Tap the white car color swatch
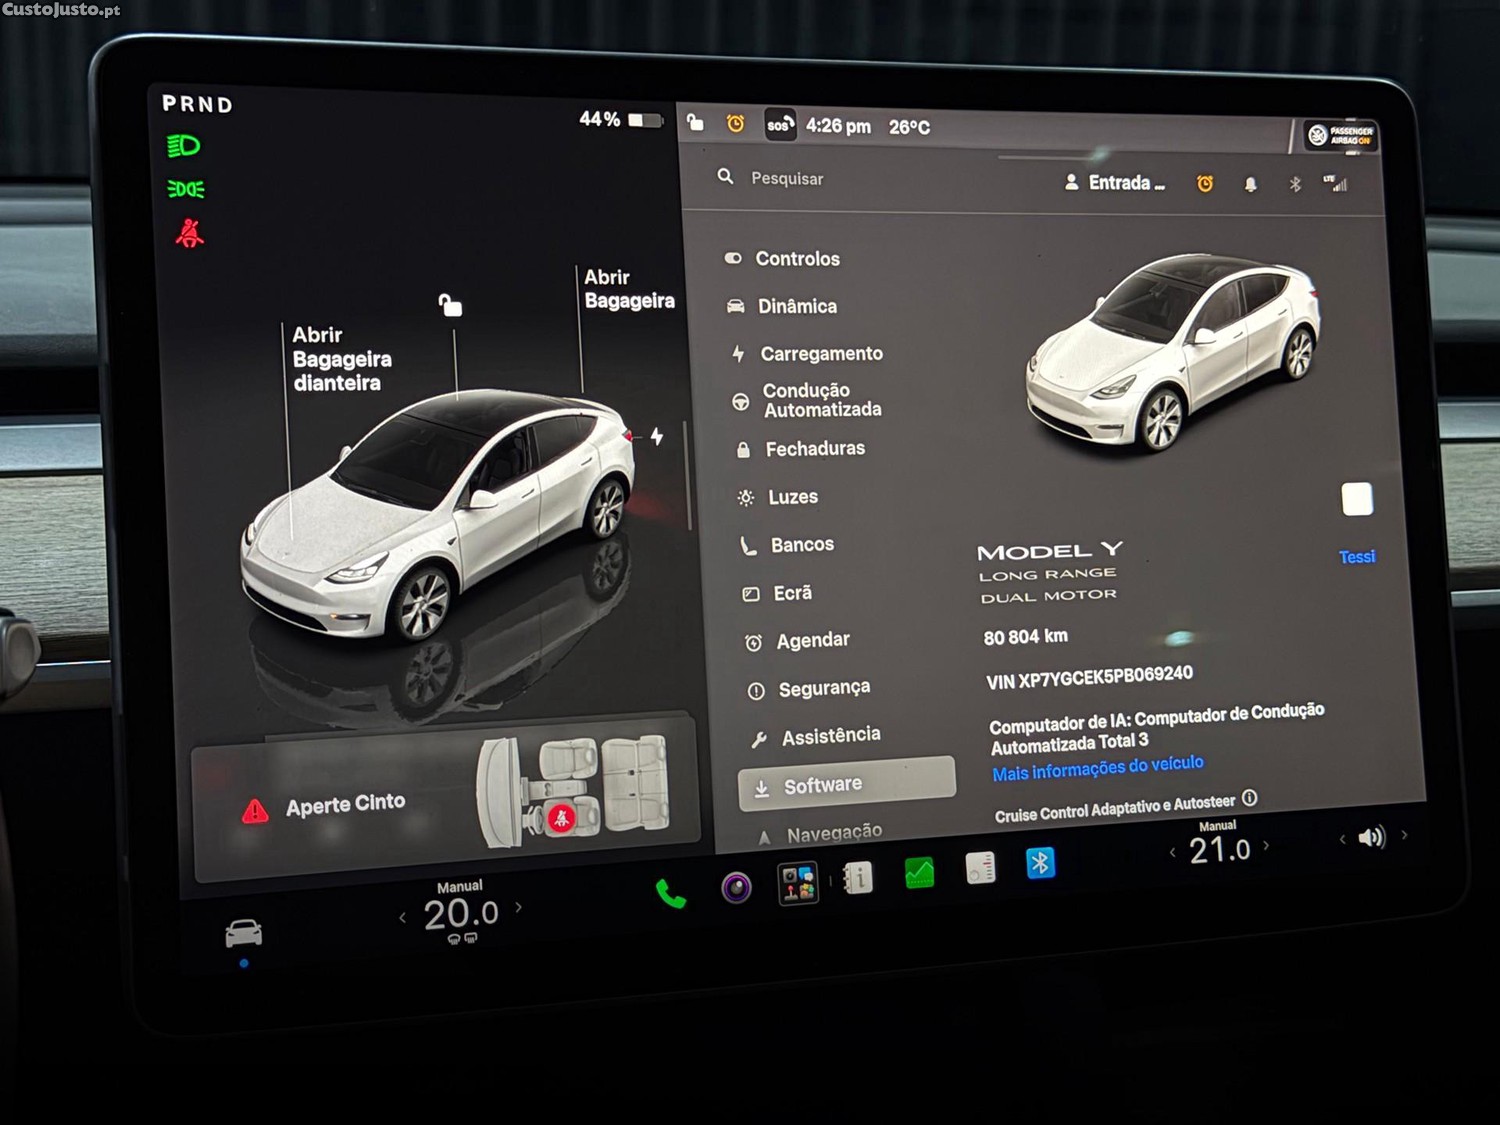The height and width of the screenshot is (1125, 1500). tap(1357, 499)
